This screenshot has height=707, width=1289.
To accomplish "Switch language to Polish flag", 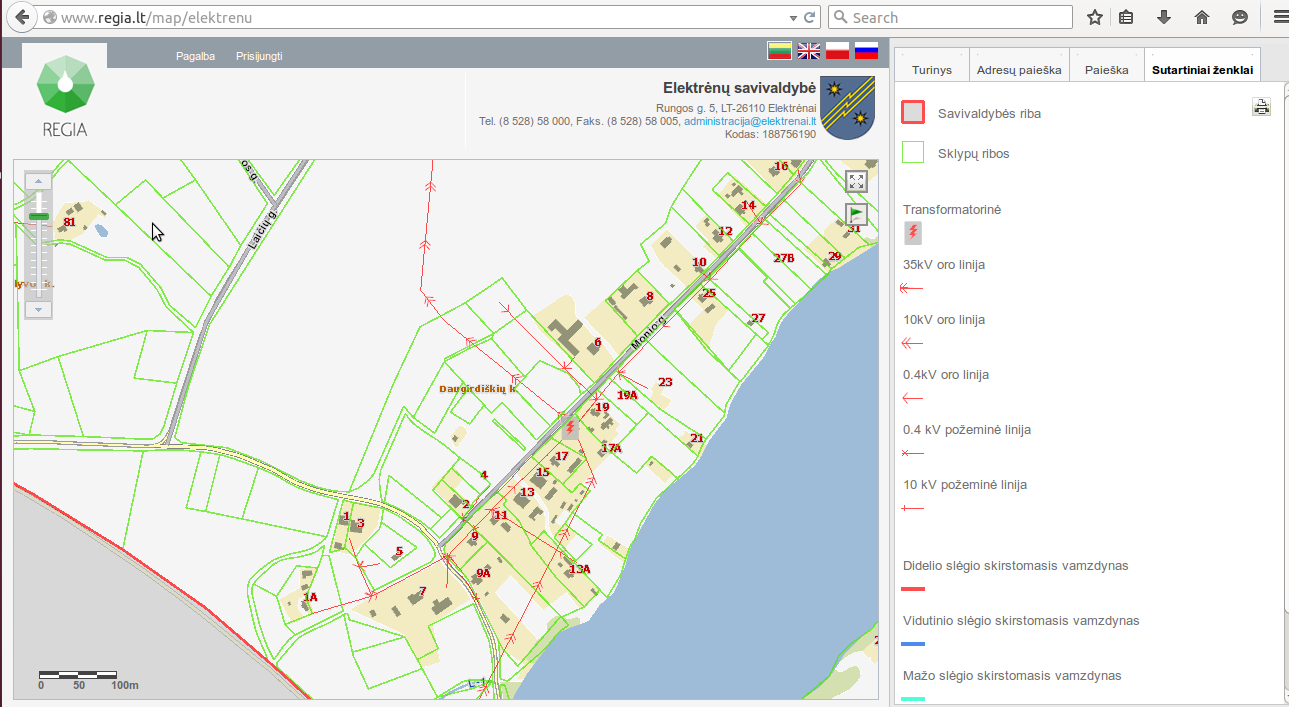I will [837, 51].
